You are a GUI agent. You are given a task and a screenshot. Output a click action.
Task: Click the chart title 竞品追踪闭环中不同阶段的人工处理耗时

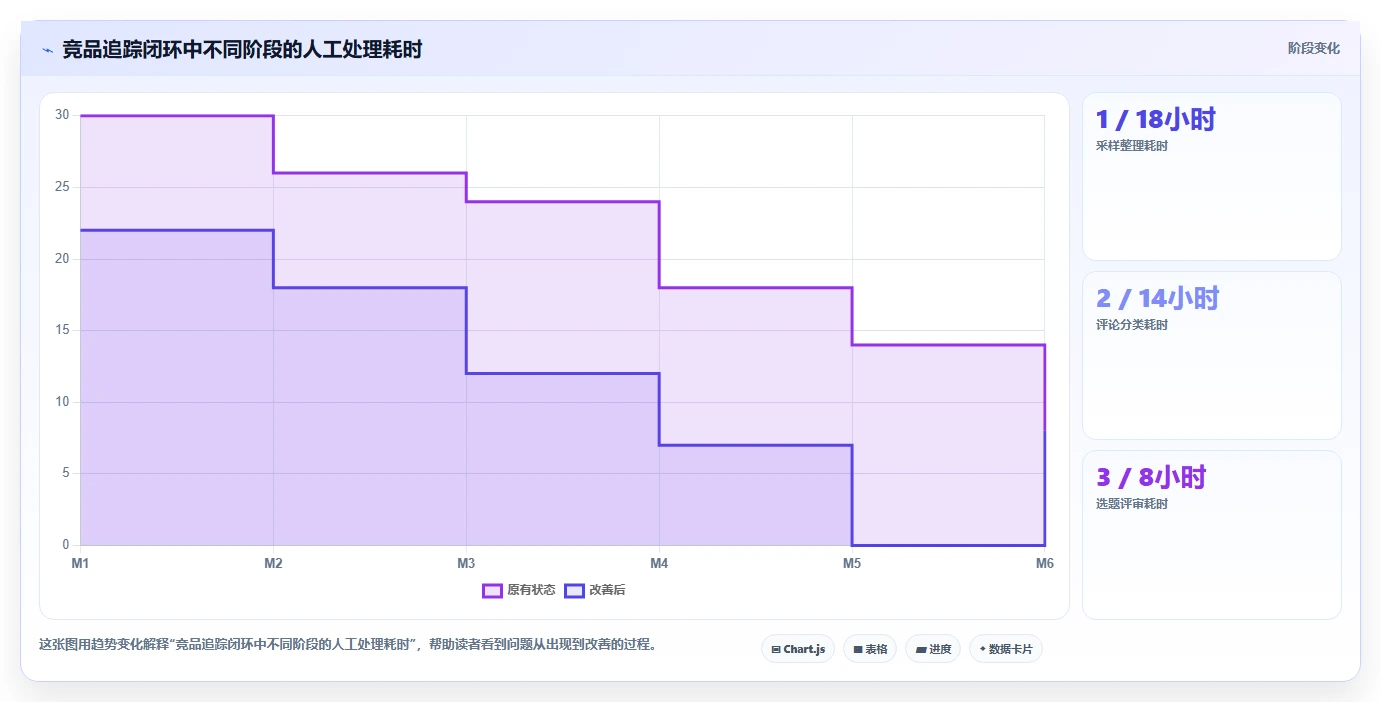pos(242,49)
